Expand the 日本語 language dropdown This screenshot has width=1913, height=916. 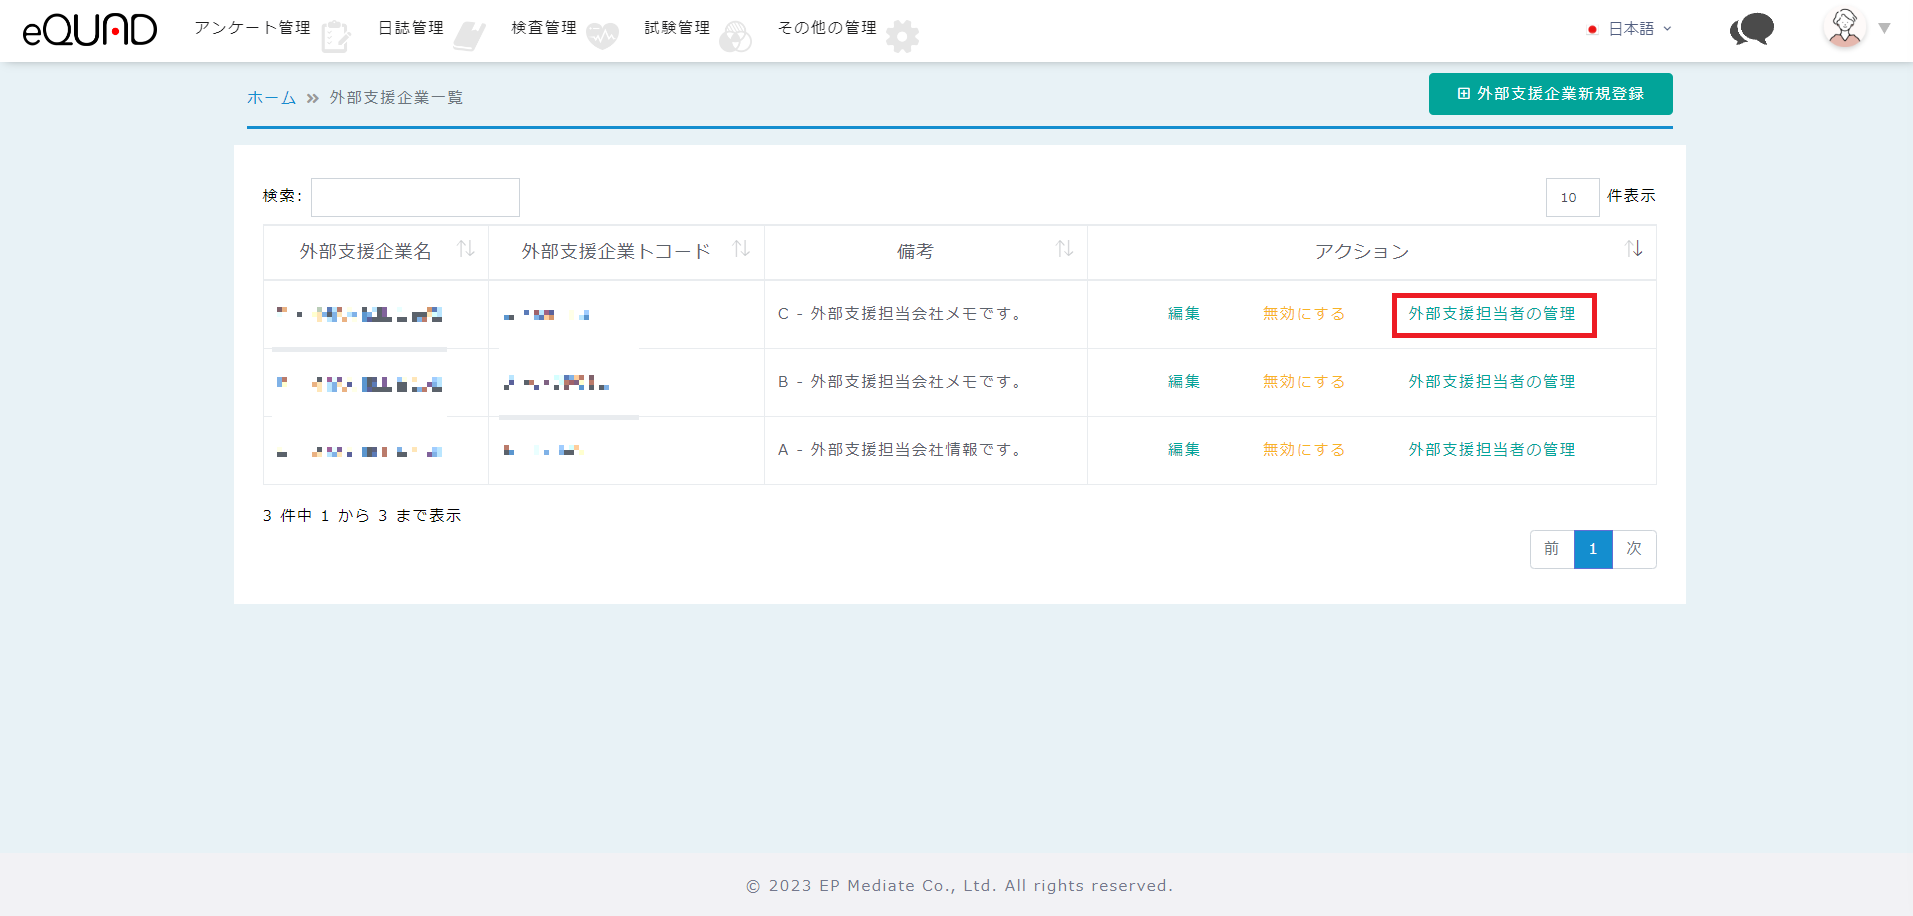(x=1631, y=29)
